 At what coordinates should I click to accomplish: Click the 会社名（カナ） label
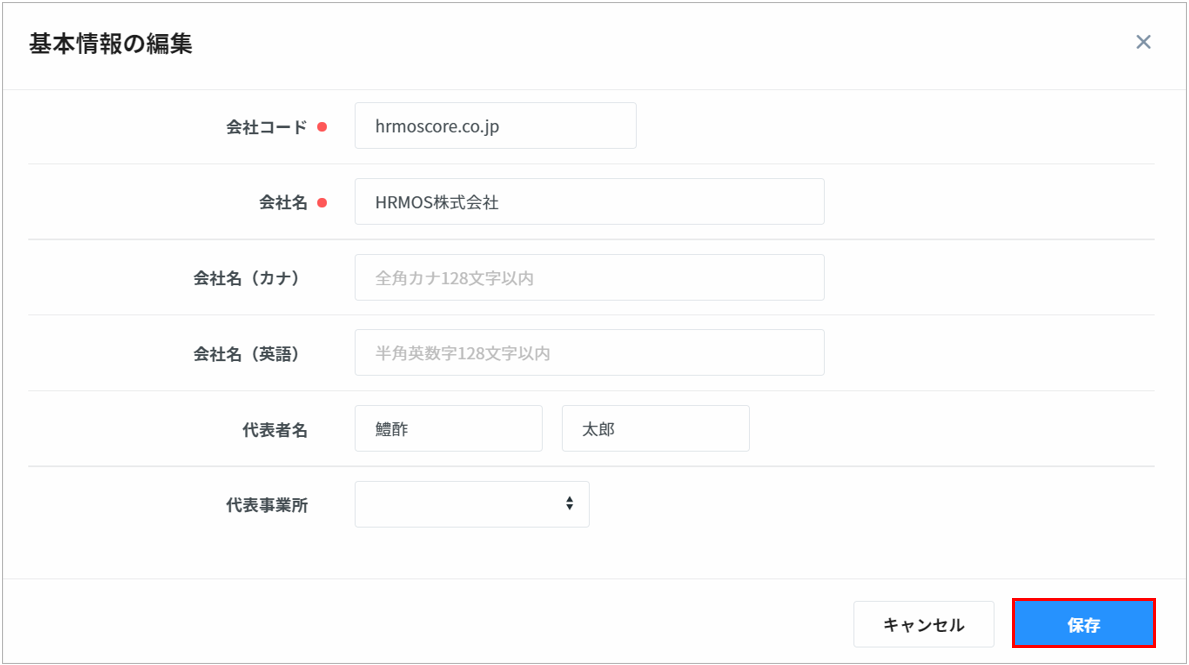247,278
